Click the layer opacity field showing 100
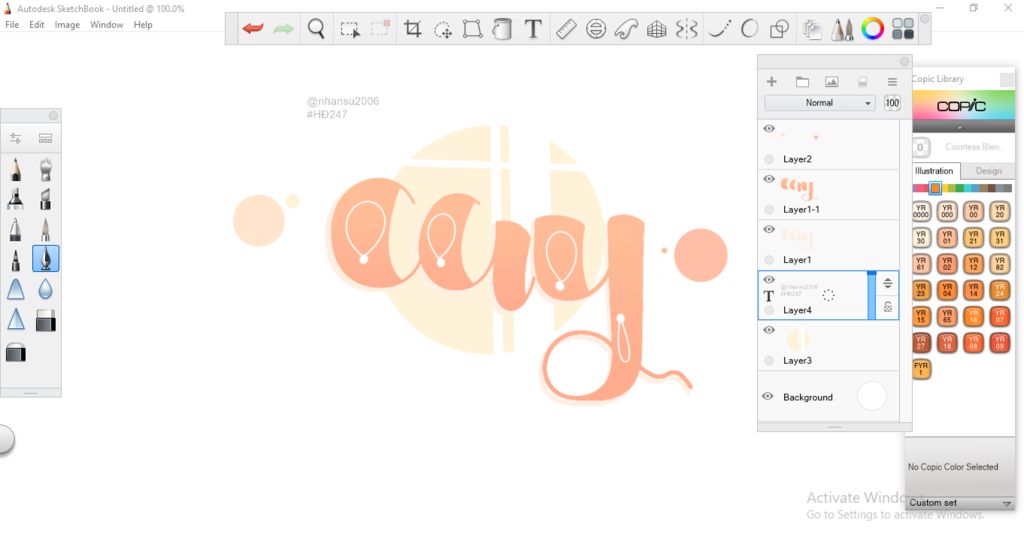The height and width of the screenshot is (547, 1024). [x=892, y=102]
